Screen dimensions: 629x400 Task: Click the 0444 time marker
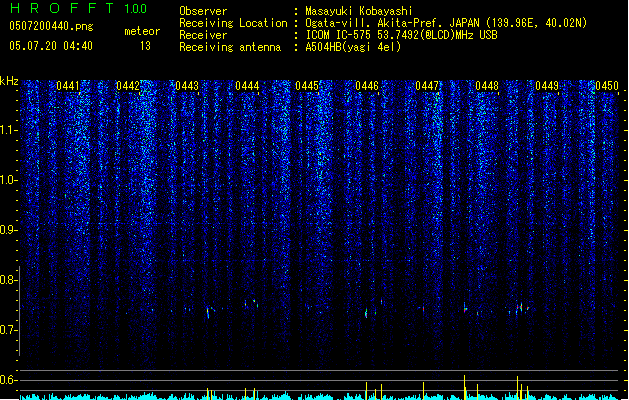(247, 86)
